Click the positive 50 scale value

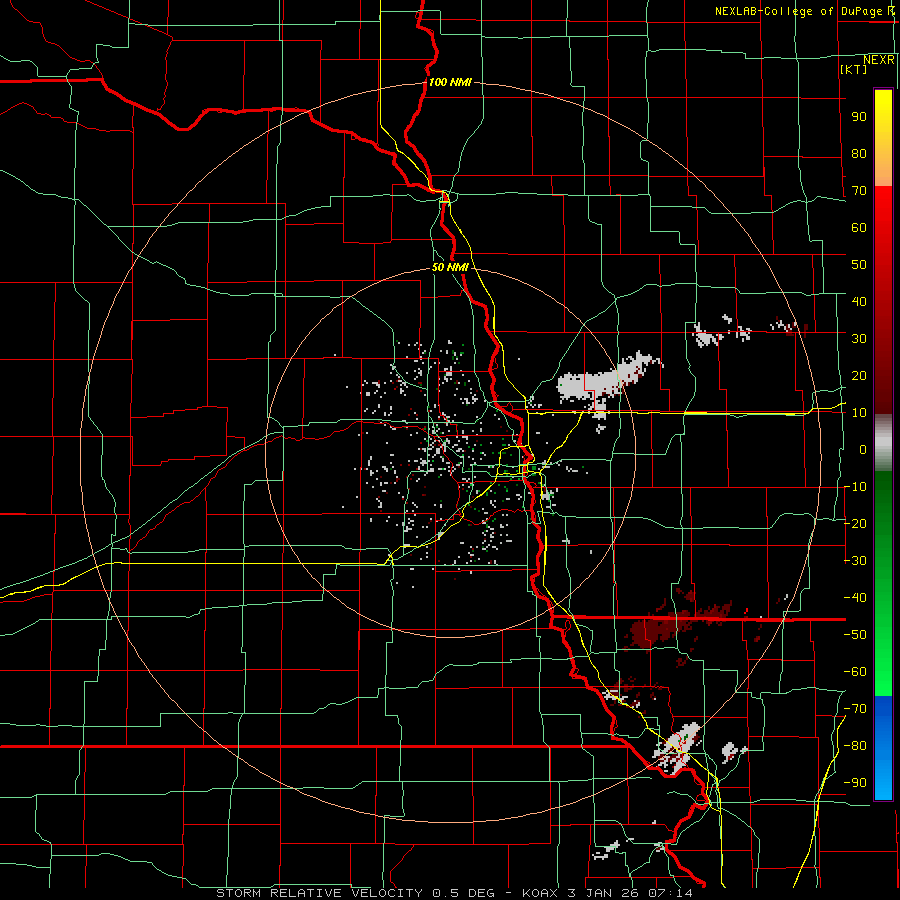(859, 265)
